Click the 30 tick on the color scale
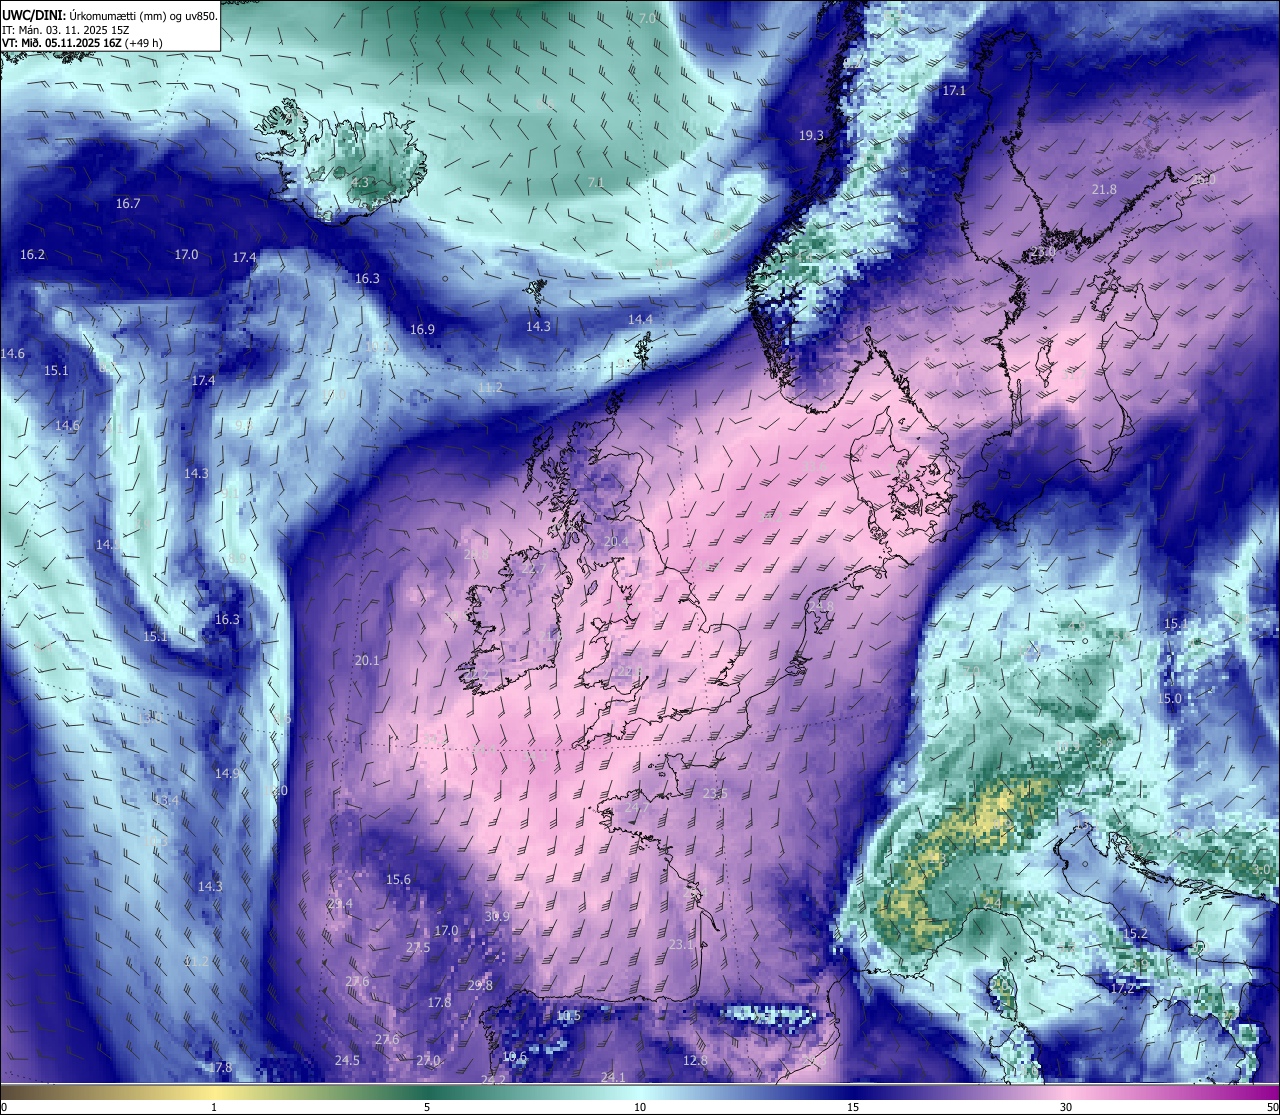Viewport: 1280px width, 1115px height. [1066, 1106]
